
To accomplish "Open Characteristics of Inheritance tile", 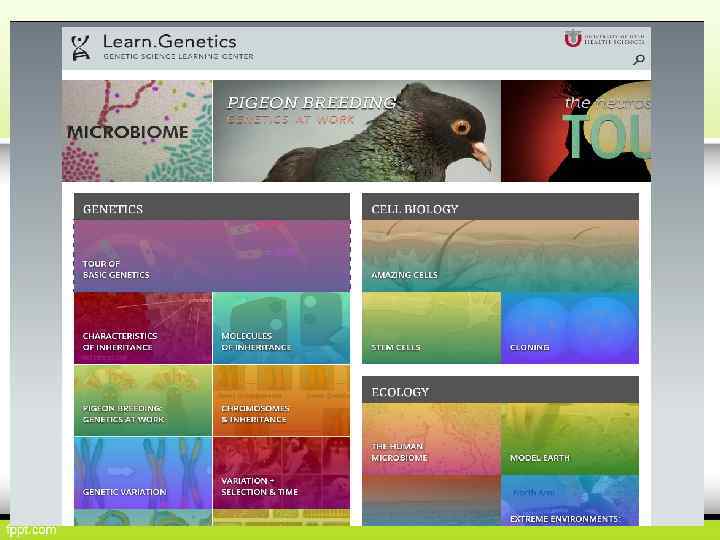I will pyautogui.click(x=143, y=328).
